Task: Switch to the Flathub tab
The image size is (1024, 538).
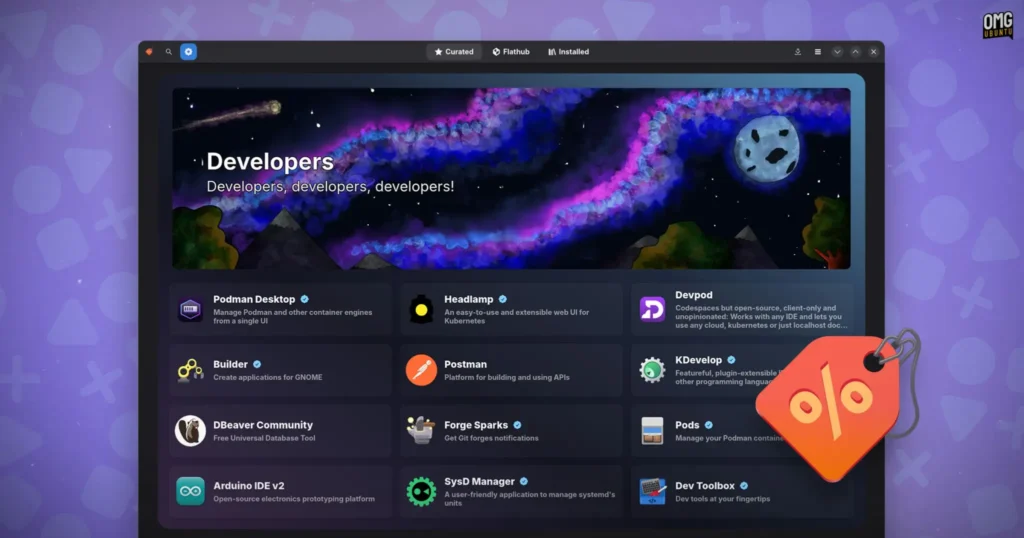Action: (511, 51)
